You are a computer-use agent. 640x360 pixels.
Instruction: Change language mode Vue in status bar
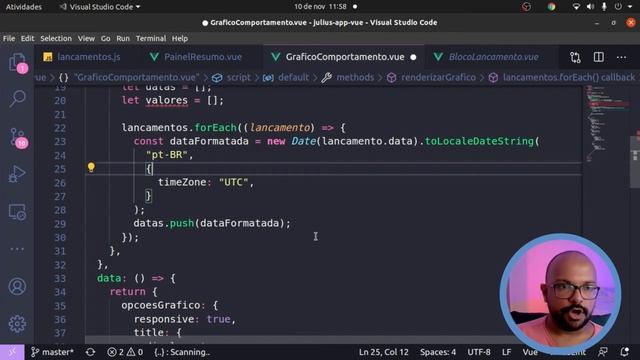[530, 352]
